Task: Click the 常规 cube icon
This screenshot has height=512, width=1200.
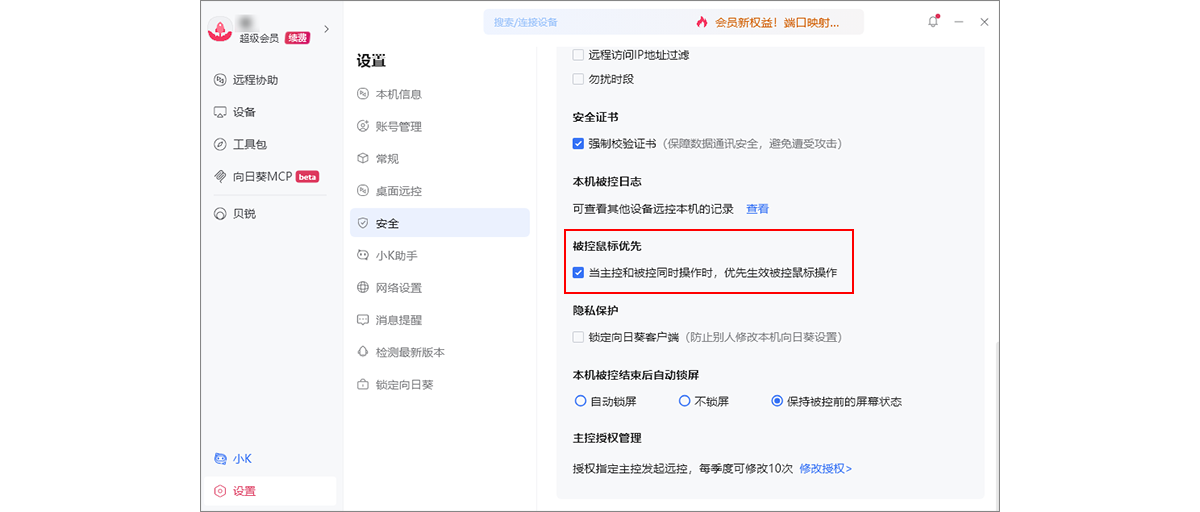Action: tap(363, 158)
